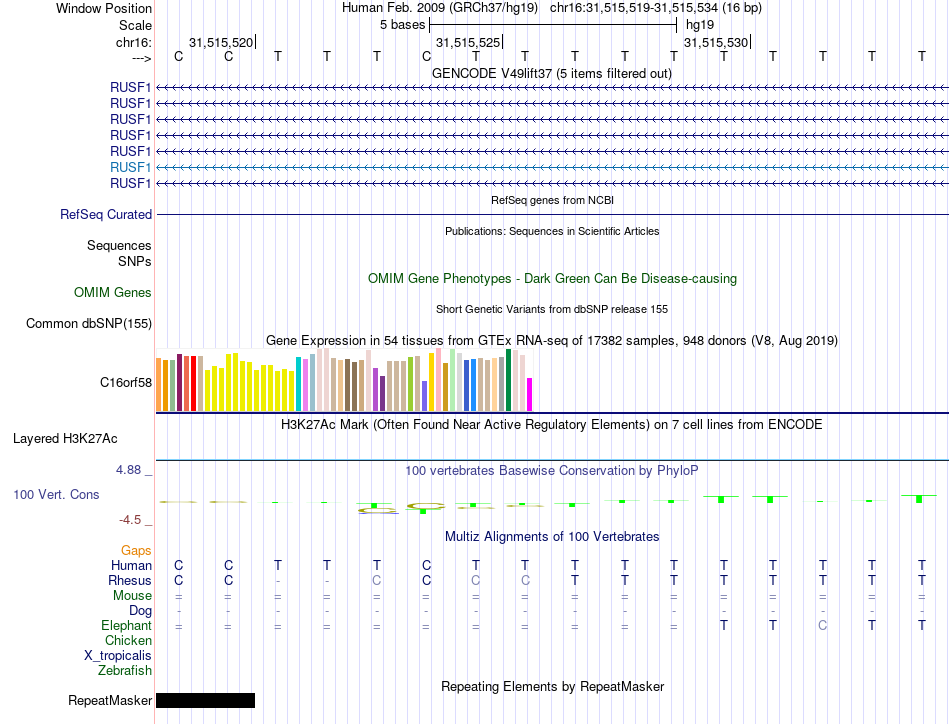Click coordinates 'chr16:31,515,519-31,515,534 (16 bp)'
Viewport: 950px width, 724px height.
click(x=656, y=8)
